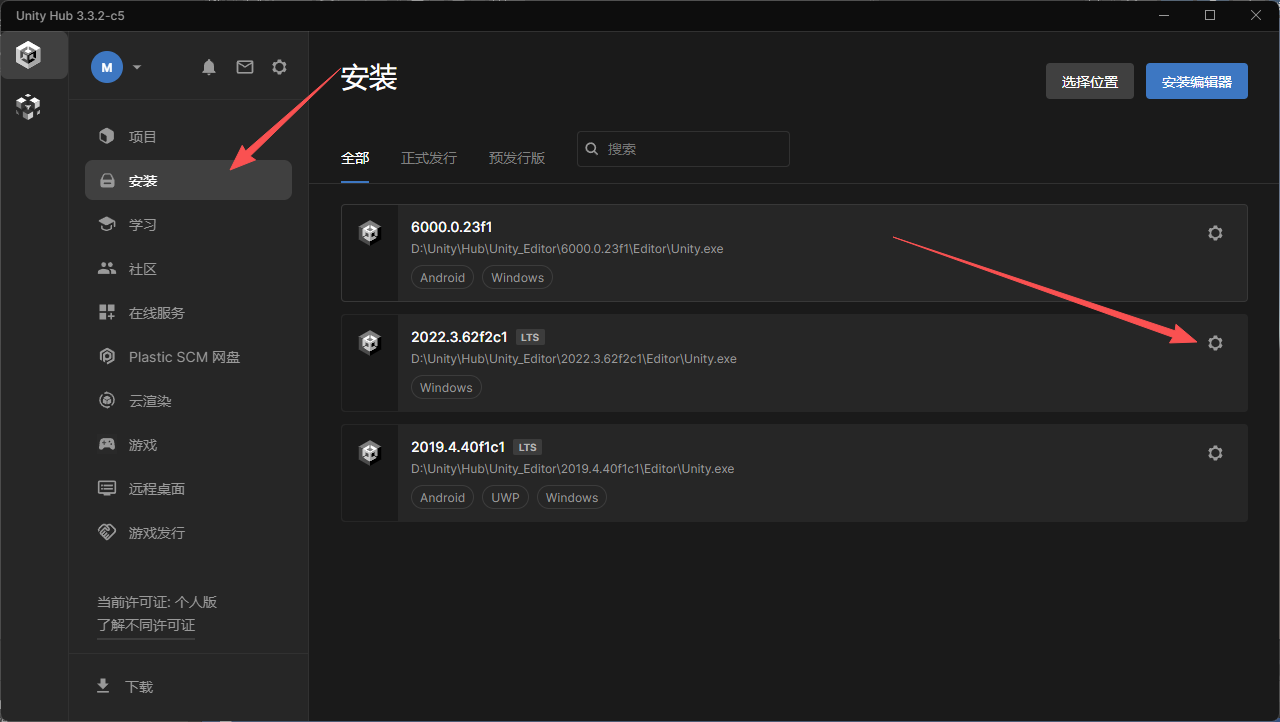
Task: Open 在线服务 in the sidebar
Action: coord(188,312)
